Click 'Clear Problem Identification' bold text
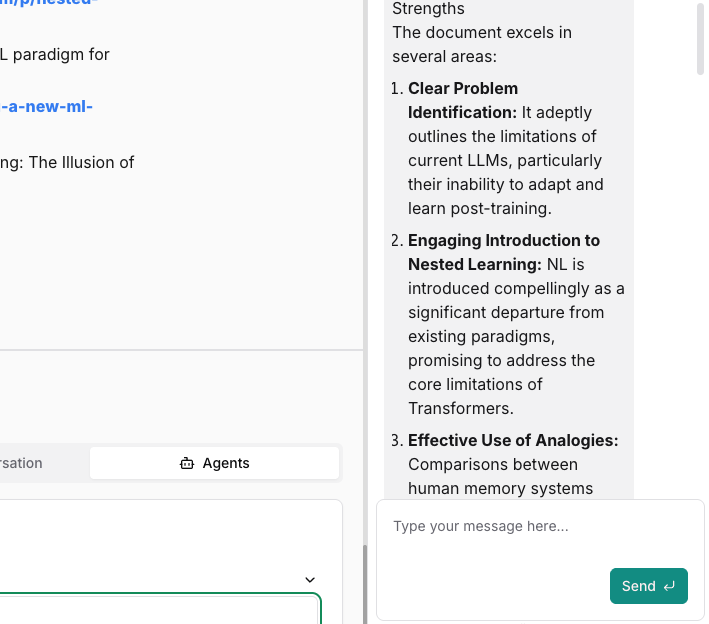709x624 pixels. pos(463,100)
